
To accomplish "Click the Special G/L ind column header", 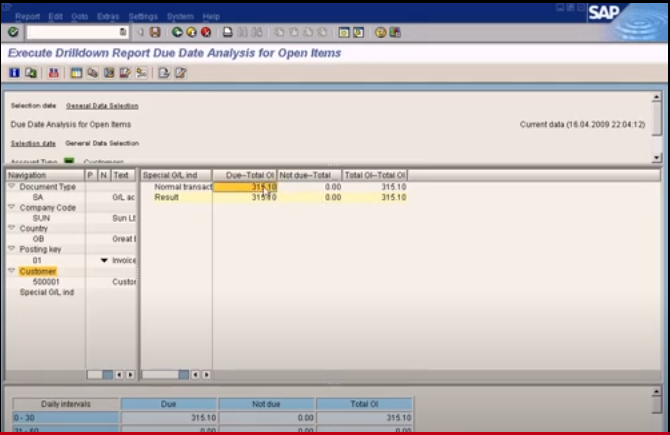I will (x=176, y=175).
